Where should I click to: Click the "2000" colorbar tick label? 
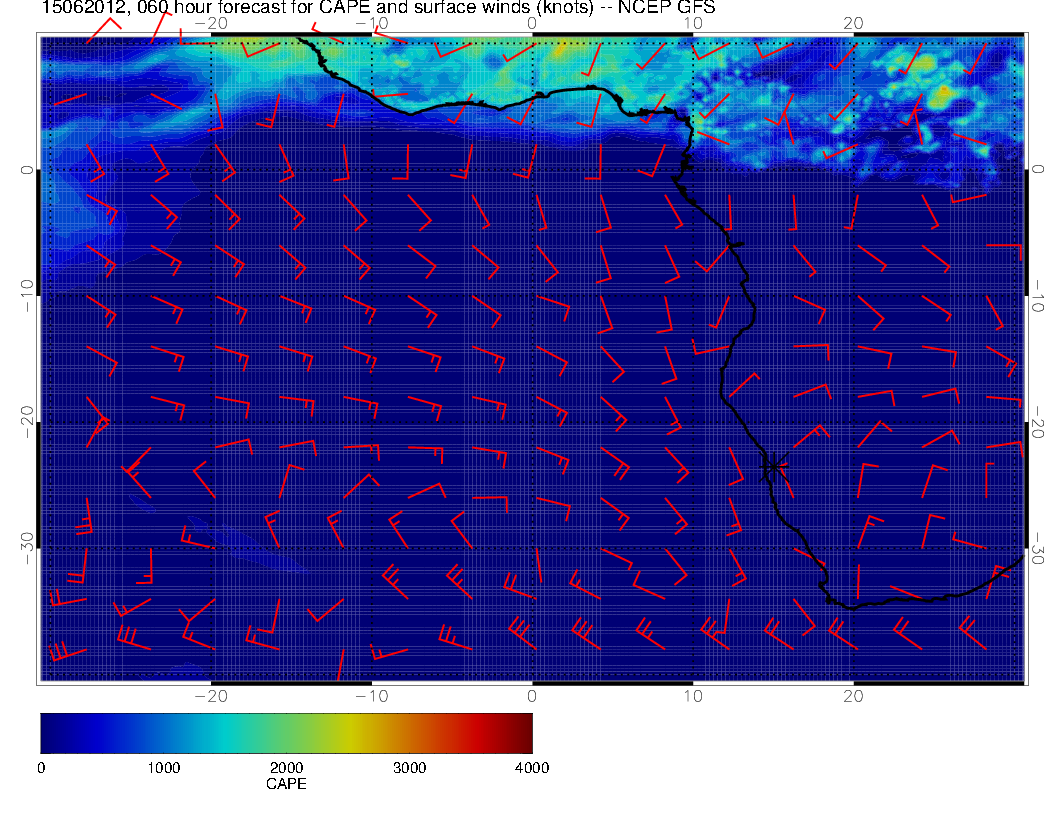[286, 768]
